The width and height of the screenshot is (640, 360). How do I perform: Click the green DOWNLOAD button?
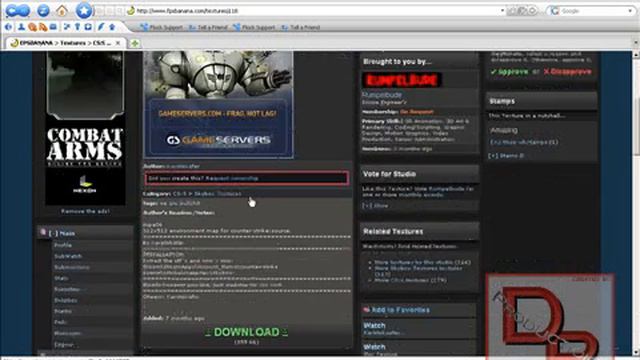247,332
